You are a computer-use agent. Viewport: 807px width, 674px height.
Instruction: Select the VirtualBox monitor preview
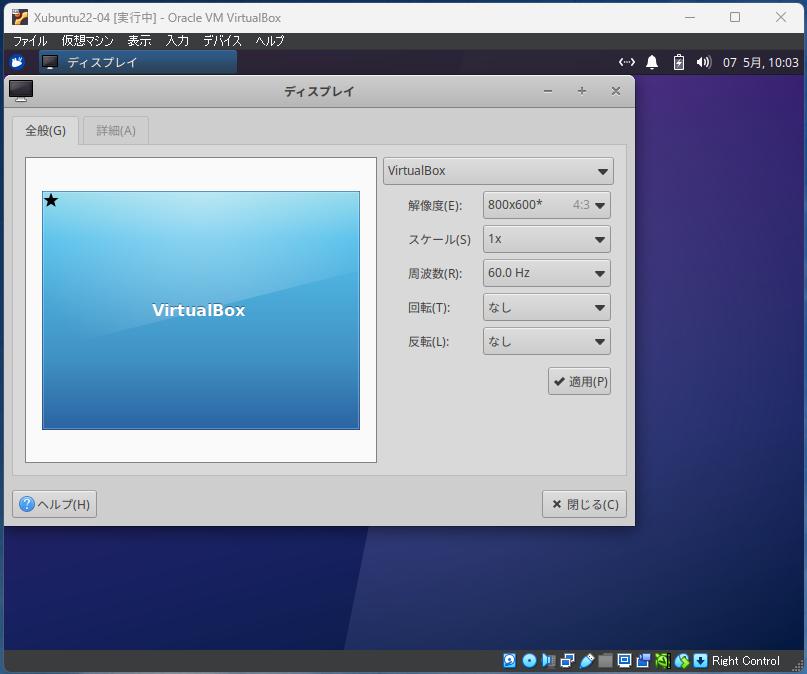(201, 310)
